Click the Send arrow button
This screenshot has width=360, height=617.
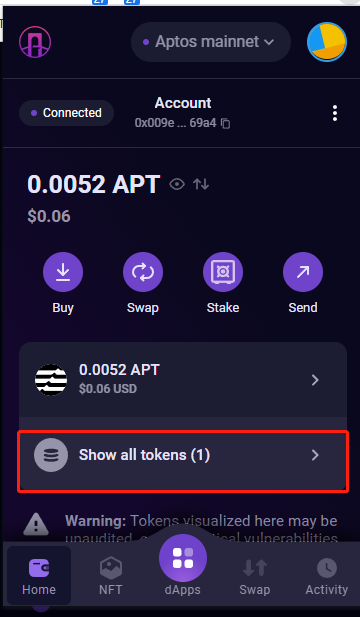click(303, 272)
